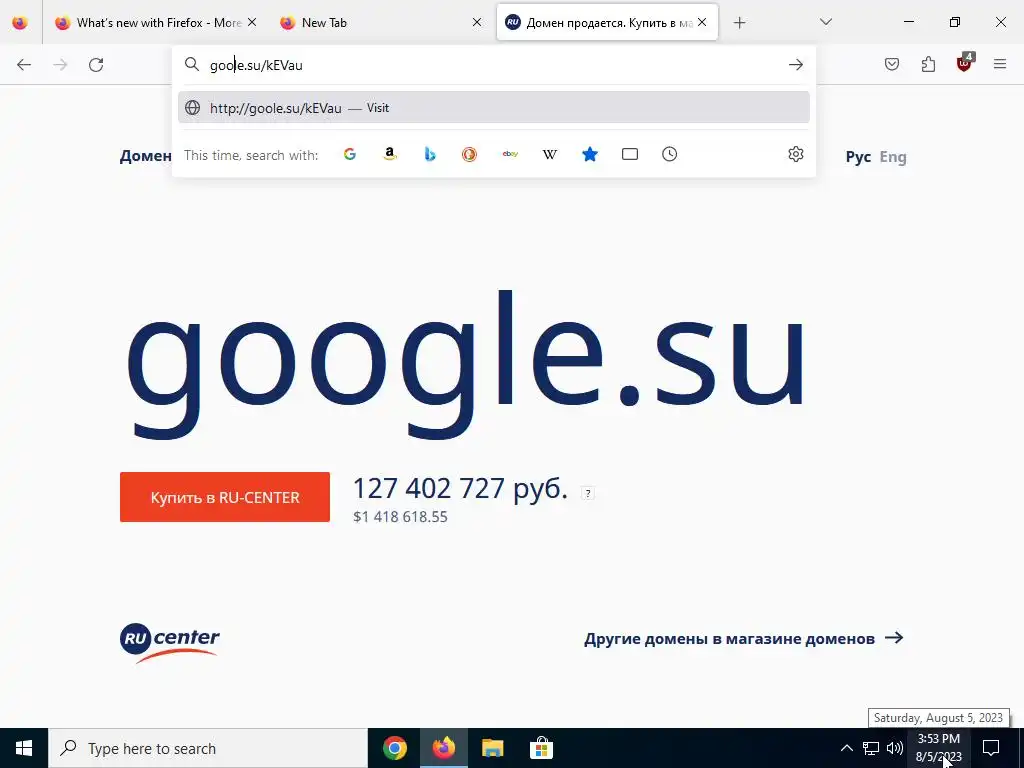Search in Bookmarks via star icon

[590, 154]
